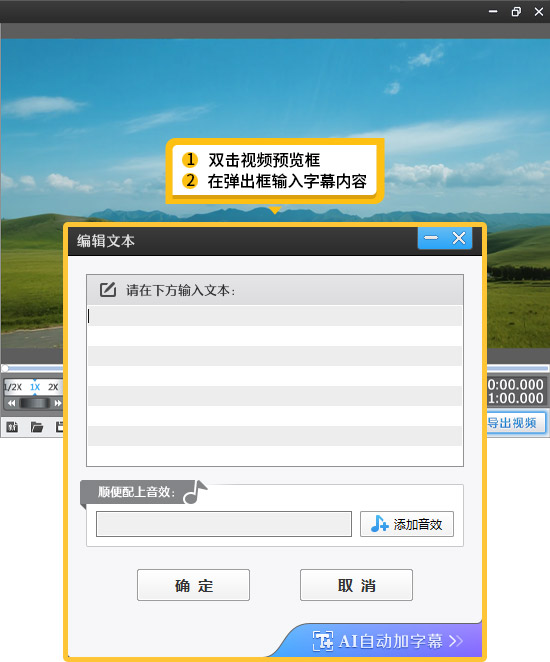Confirm with the 确定 button

(193, 585)
